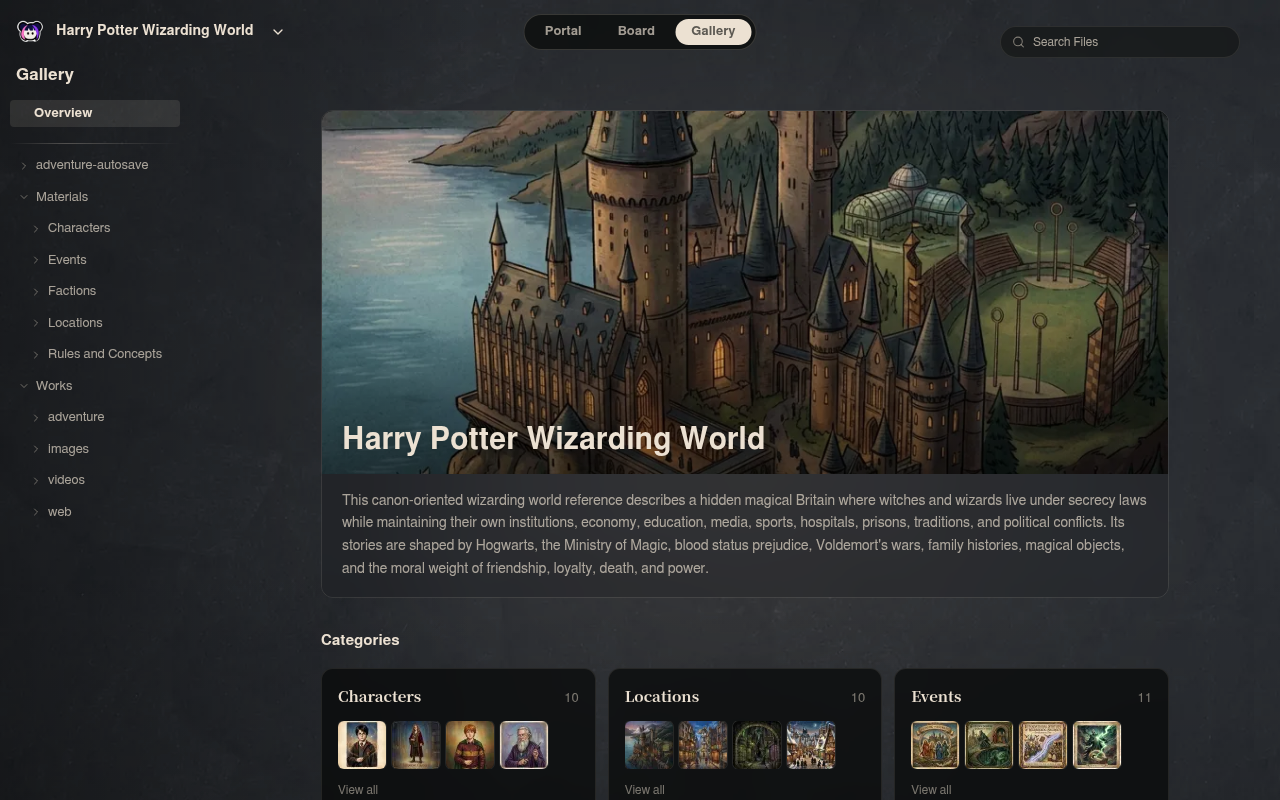Viewport: 1280px width, 800px height.
Task: Expand the Events tree chevron
Action: (x=36, y=260)
